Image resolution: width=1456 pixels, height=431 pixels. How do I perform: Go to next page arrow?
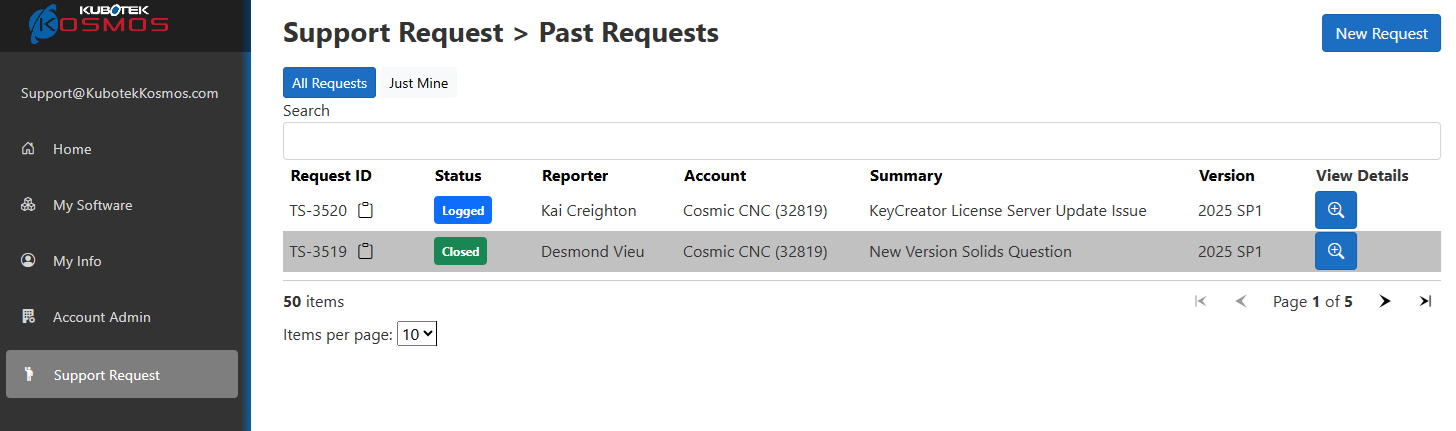point(1385,301)
